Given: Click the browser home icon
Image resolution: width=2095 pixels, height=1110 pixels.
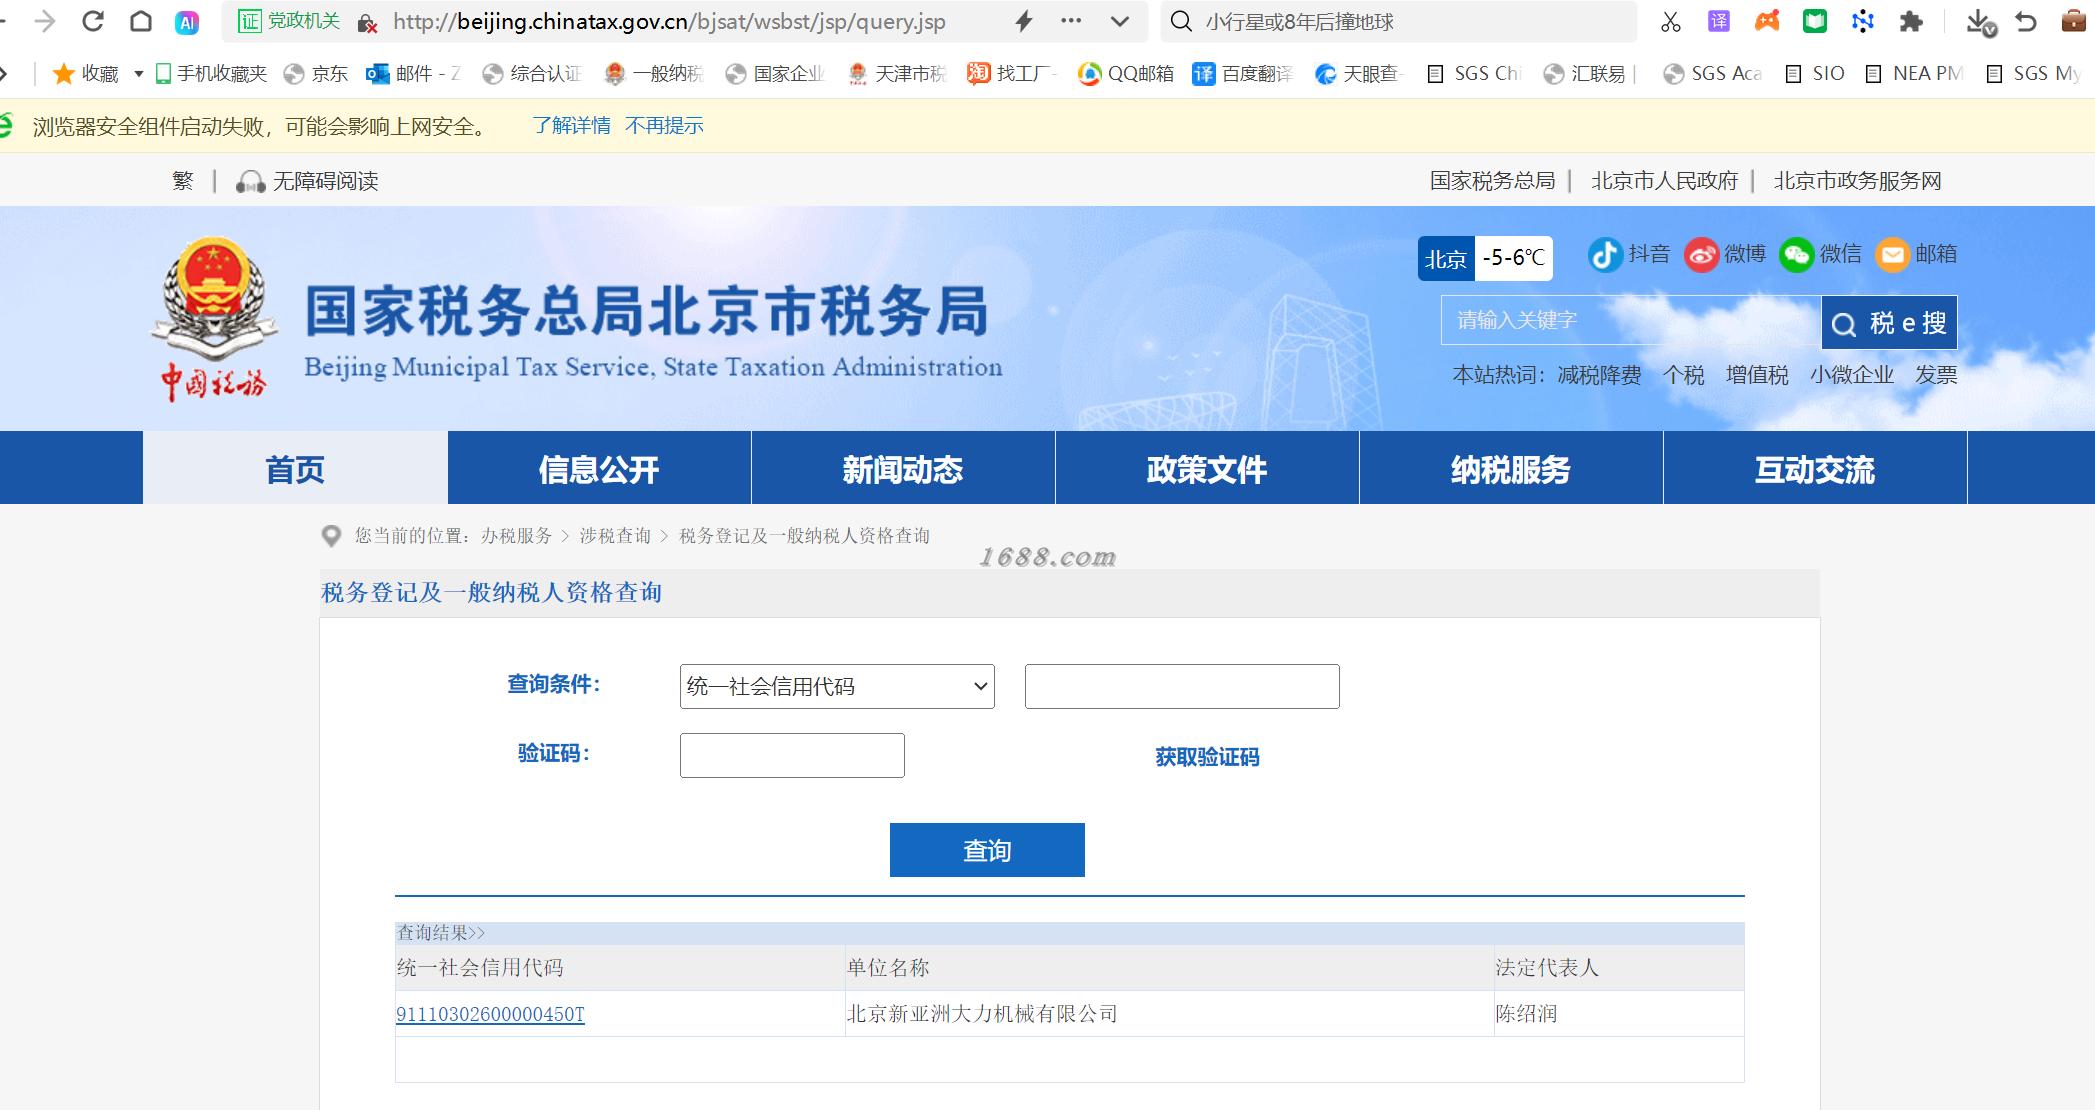Looking at the screenshot, I should (141, 21).
